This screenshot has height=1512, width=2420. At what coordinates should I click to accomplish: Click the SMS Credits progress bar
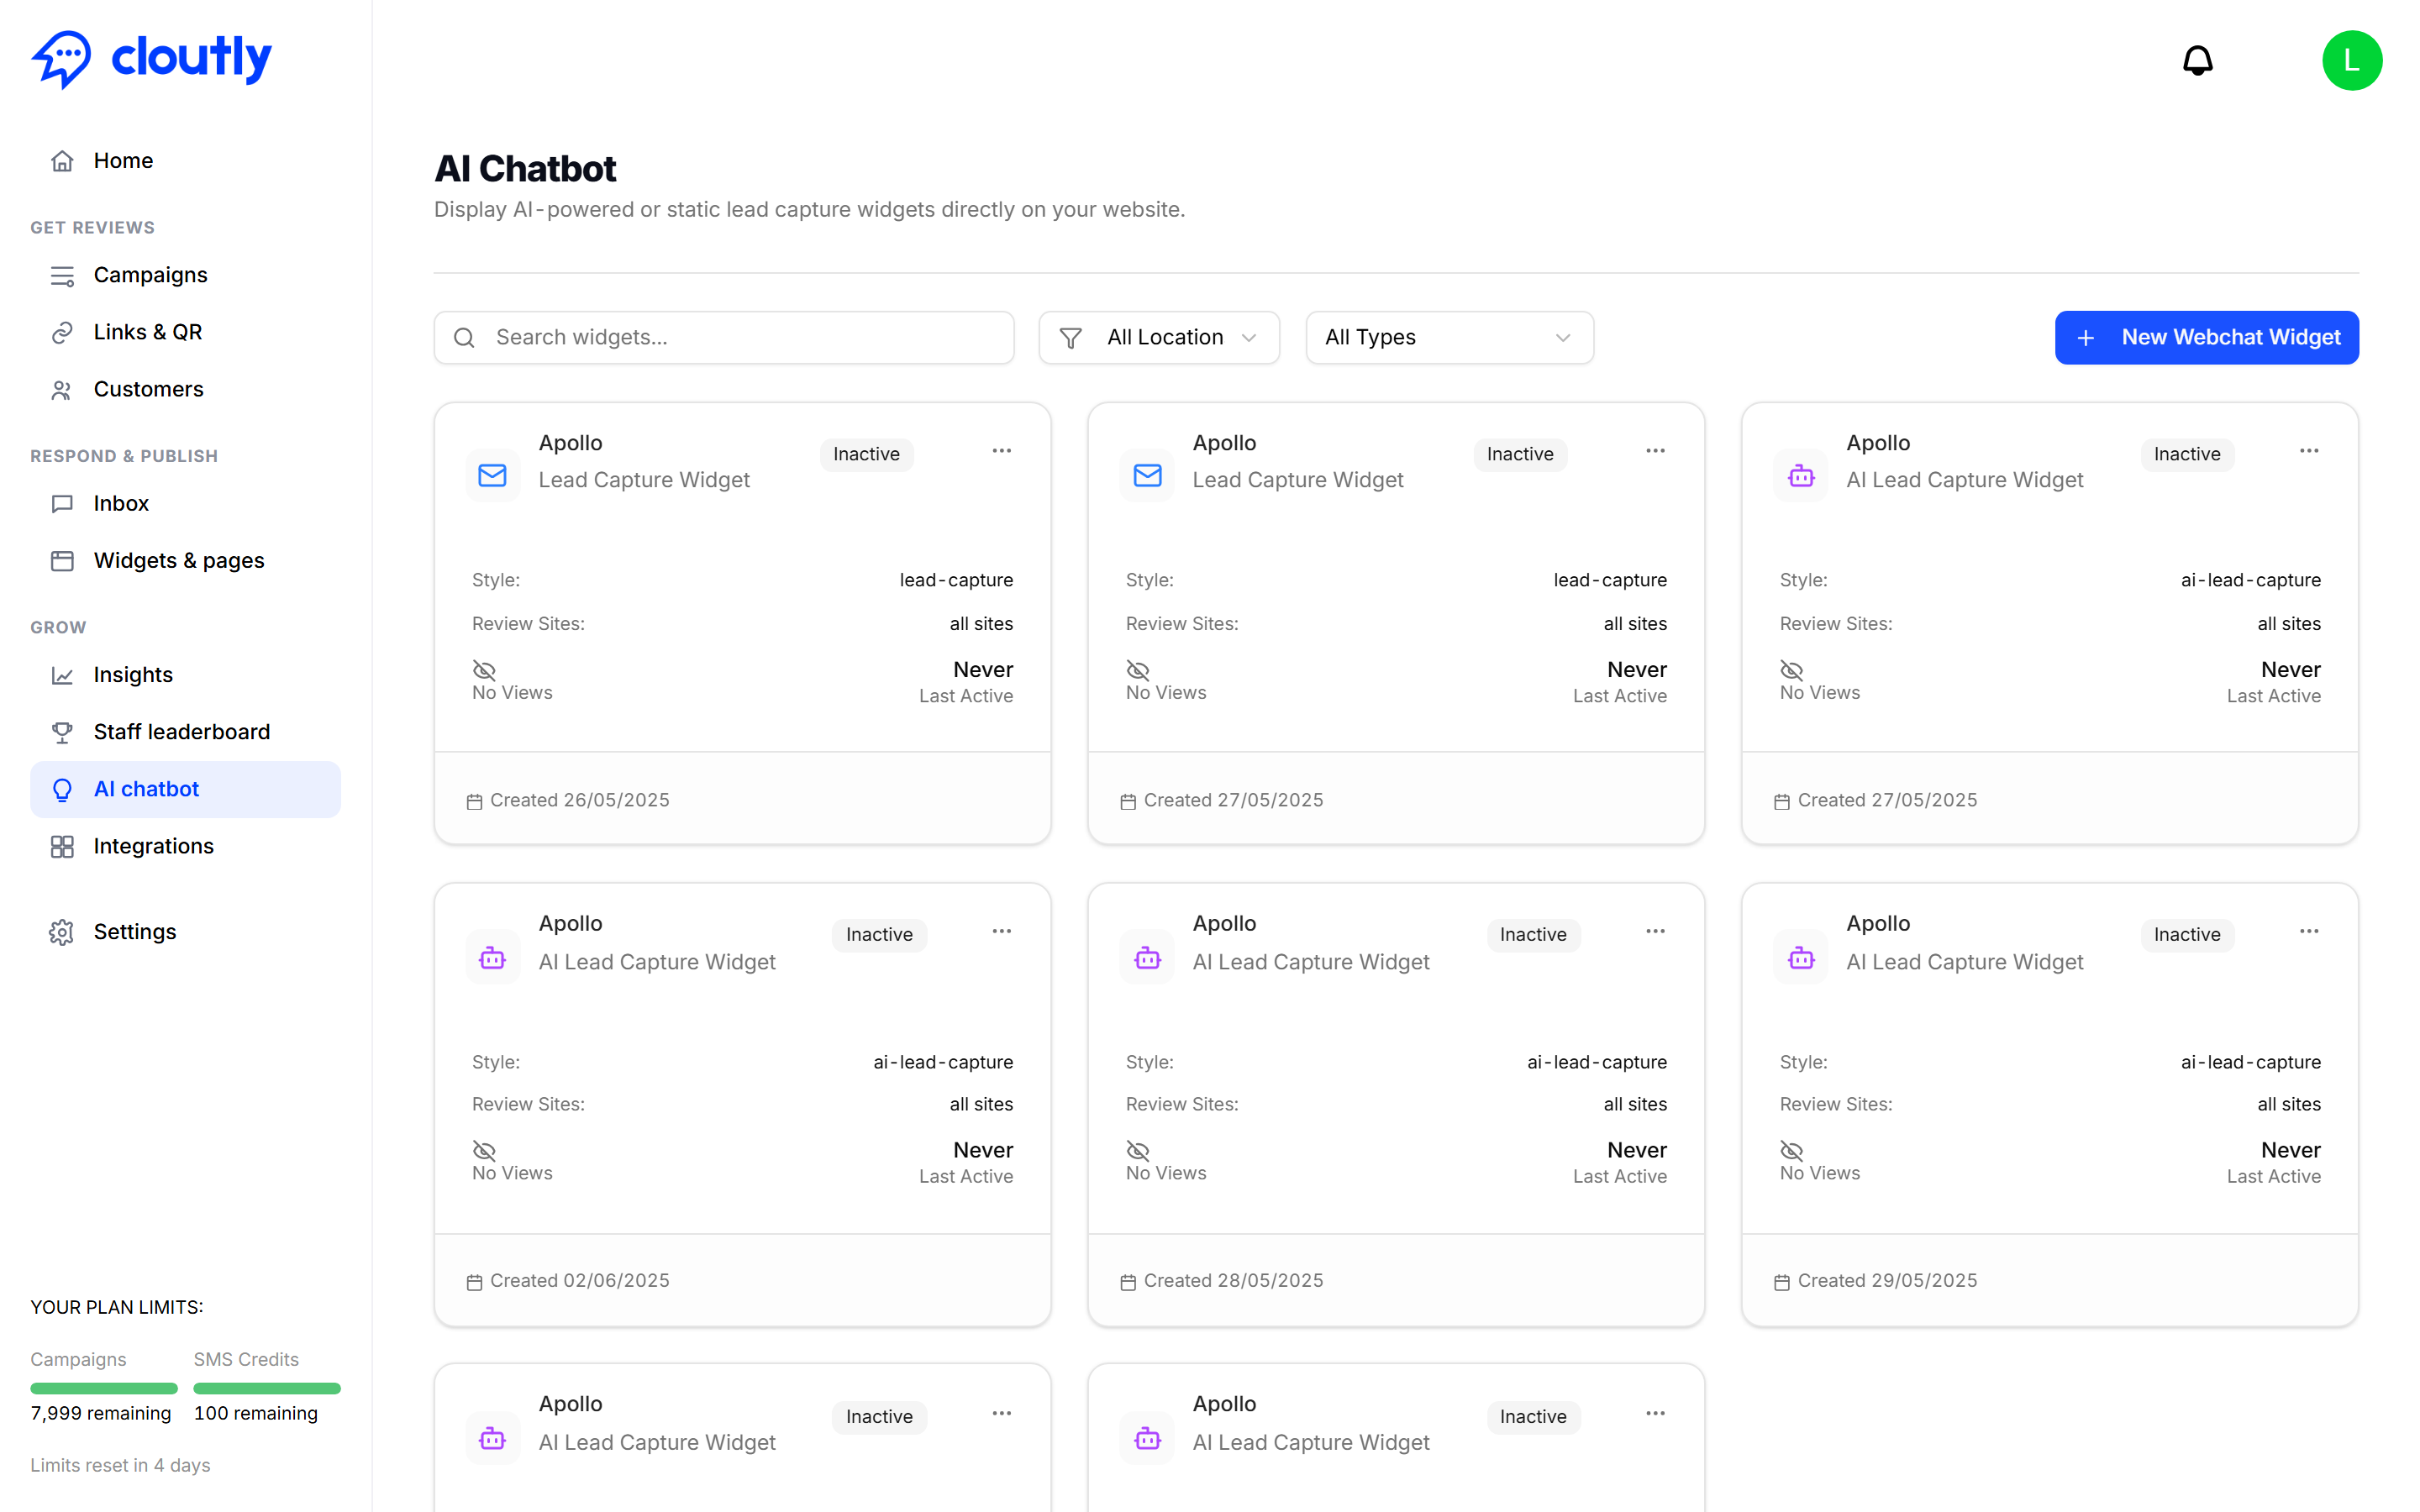[267, 1388]
